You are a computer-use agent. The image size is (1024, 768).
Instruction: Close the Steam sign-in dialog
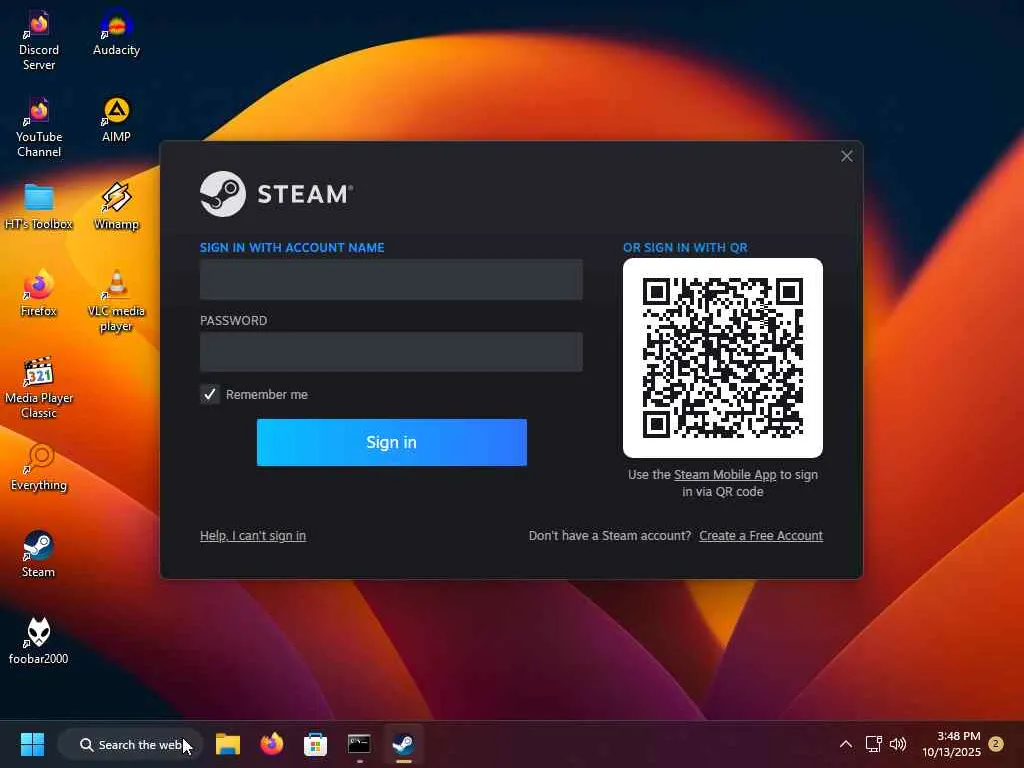846,156
